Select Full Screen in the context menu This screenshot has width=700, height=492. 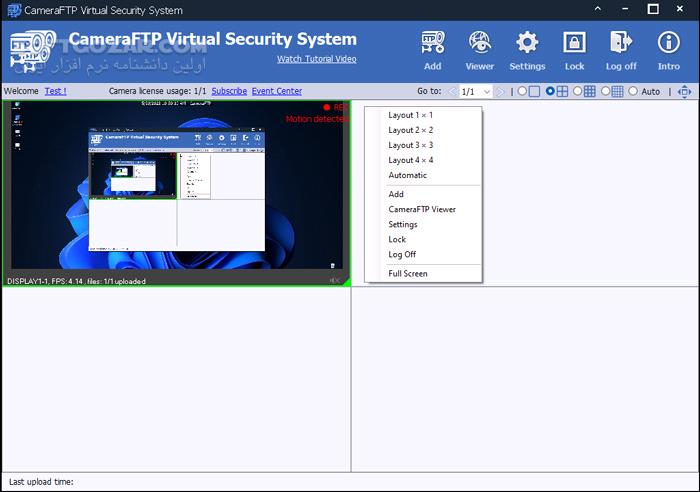[408, 273]
